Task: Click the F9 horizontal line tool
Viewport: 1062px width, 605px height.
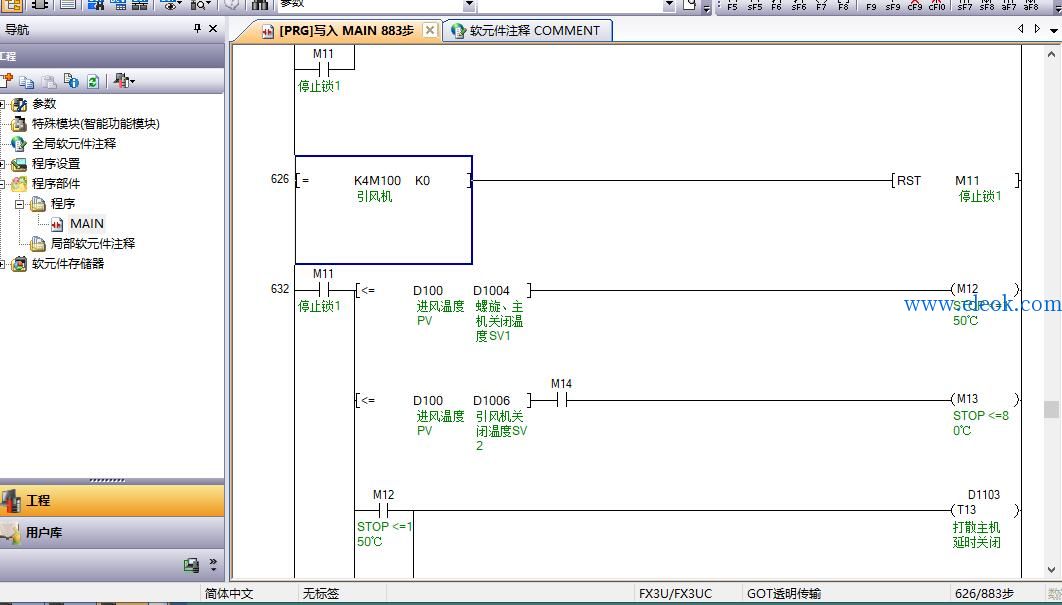Action: 871,5
